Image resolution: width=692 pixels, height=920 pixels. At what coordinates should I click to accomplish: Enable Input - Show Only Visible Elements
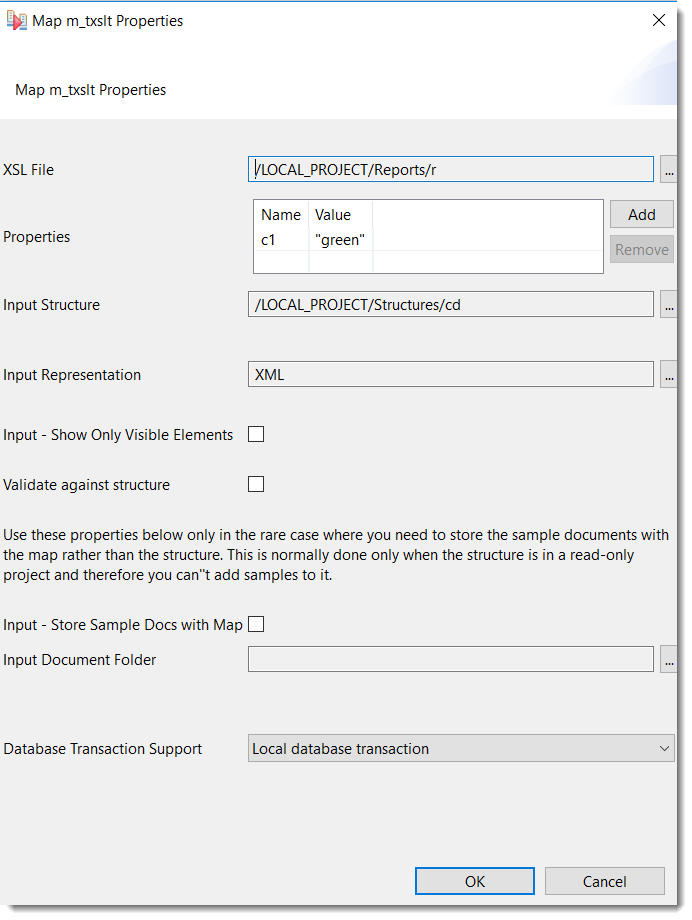click(x=256, y=435)
